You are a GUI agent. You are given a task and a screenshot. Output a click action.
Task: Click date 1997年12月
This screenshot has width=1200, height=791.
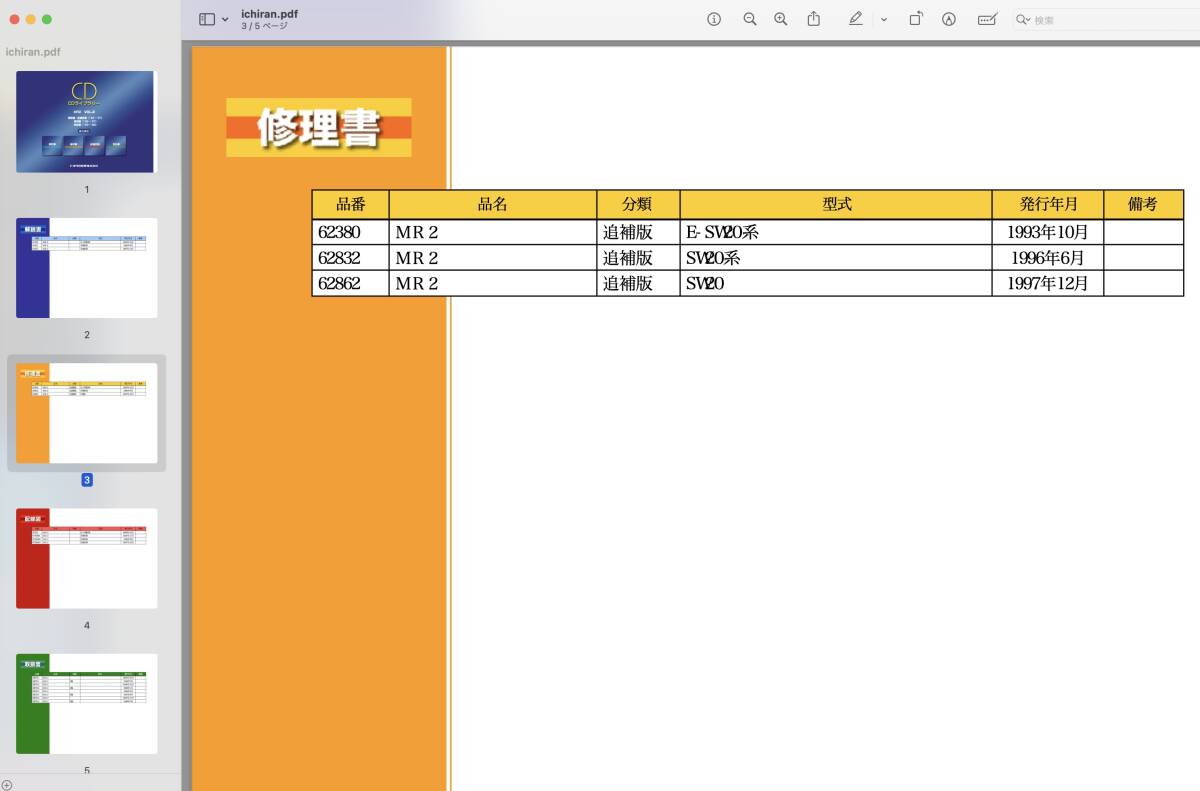click(1048, 284)
